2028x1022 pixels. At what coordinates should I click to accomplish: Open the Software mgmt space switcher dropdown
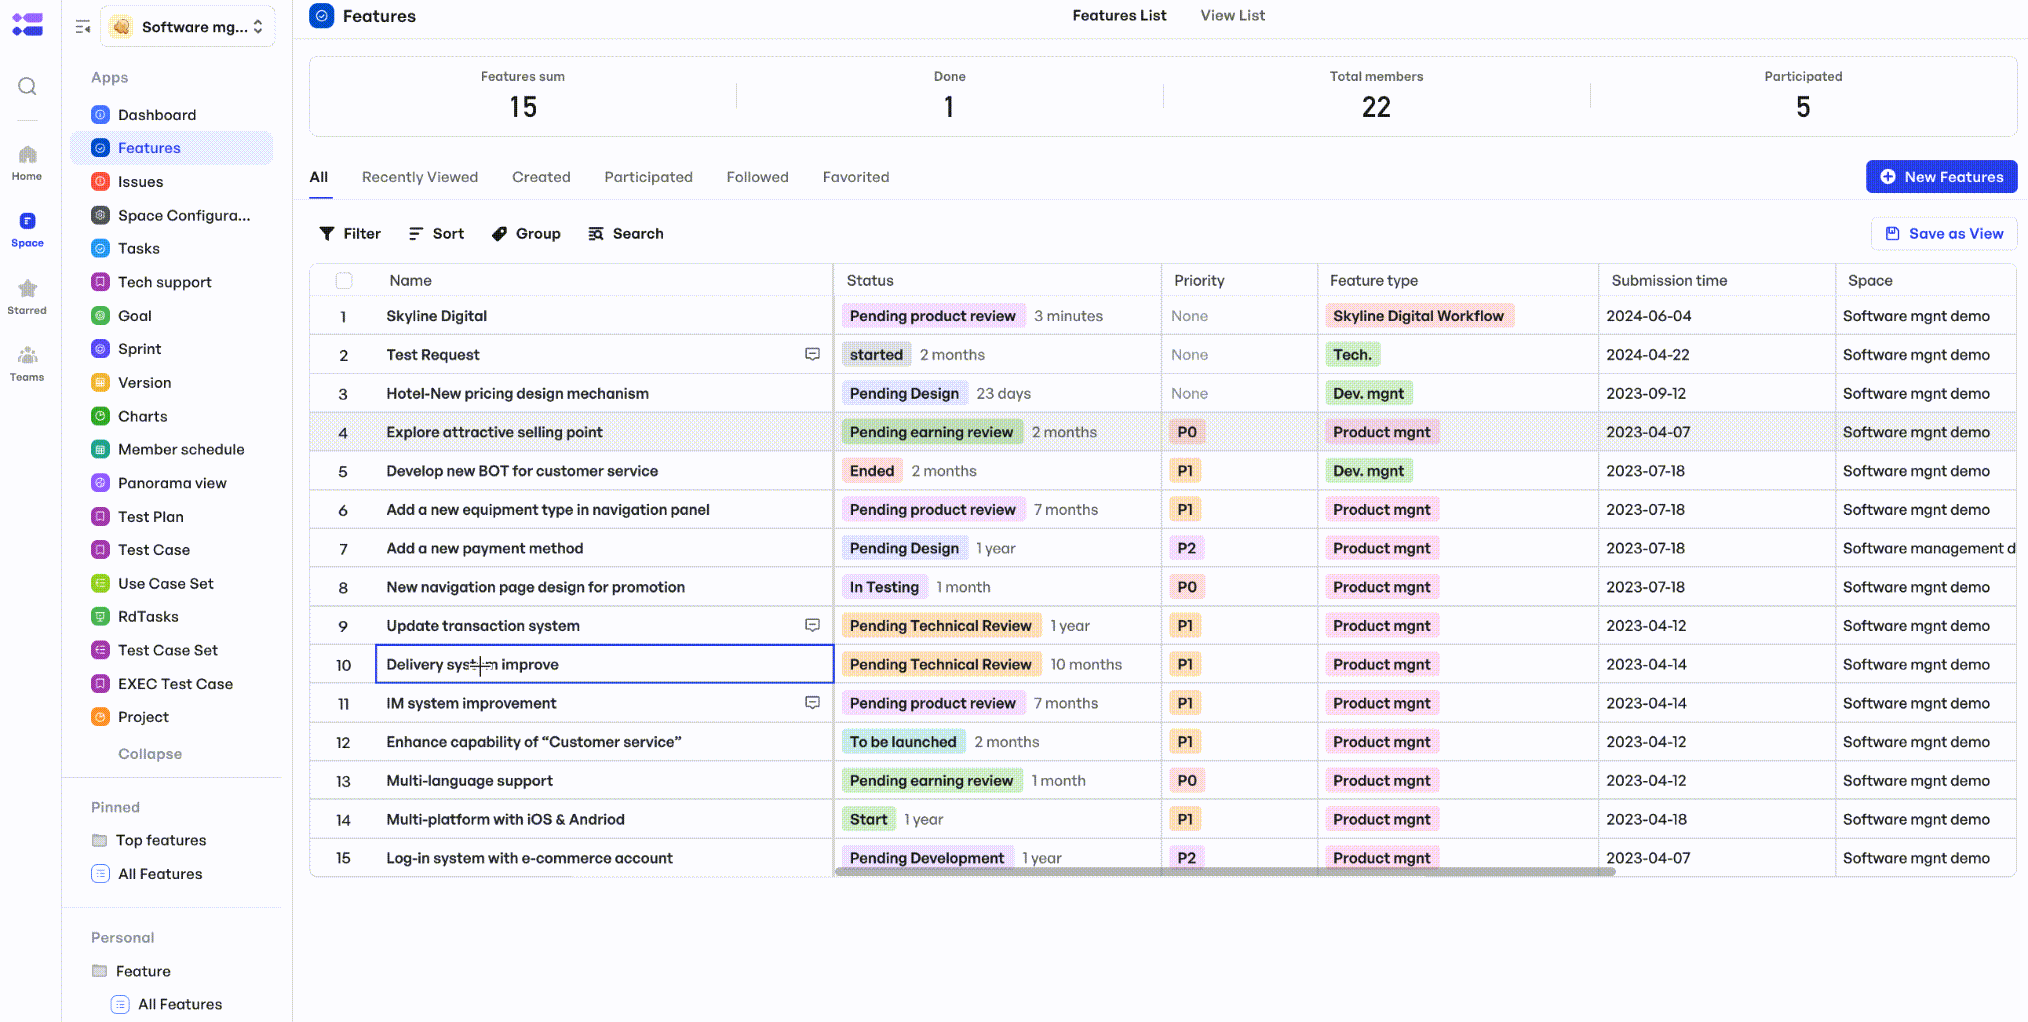(x=188, y=27)
